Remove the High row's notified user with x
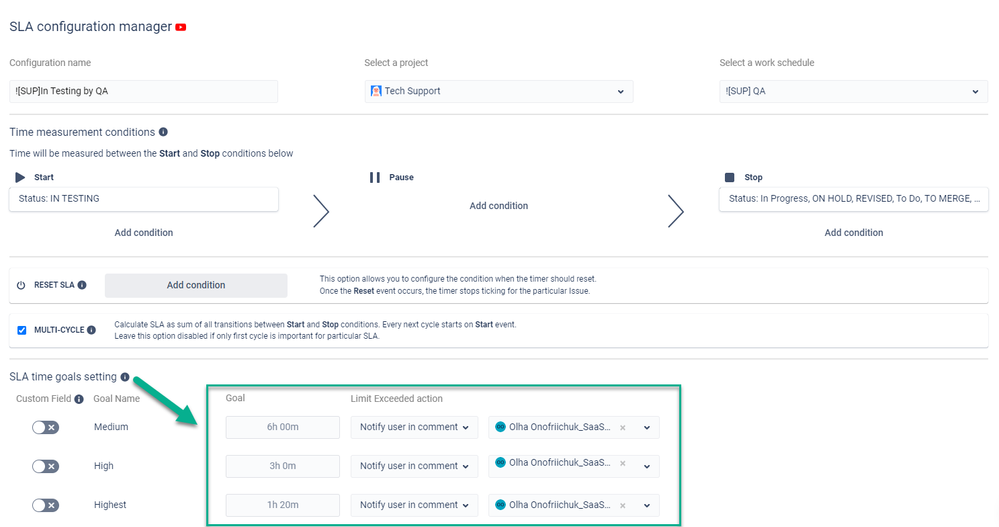This screenshot has height=527, width=999. 622,463
